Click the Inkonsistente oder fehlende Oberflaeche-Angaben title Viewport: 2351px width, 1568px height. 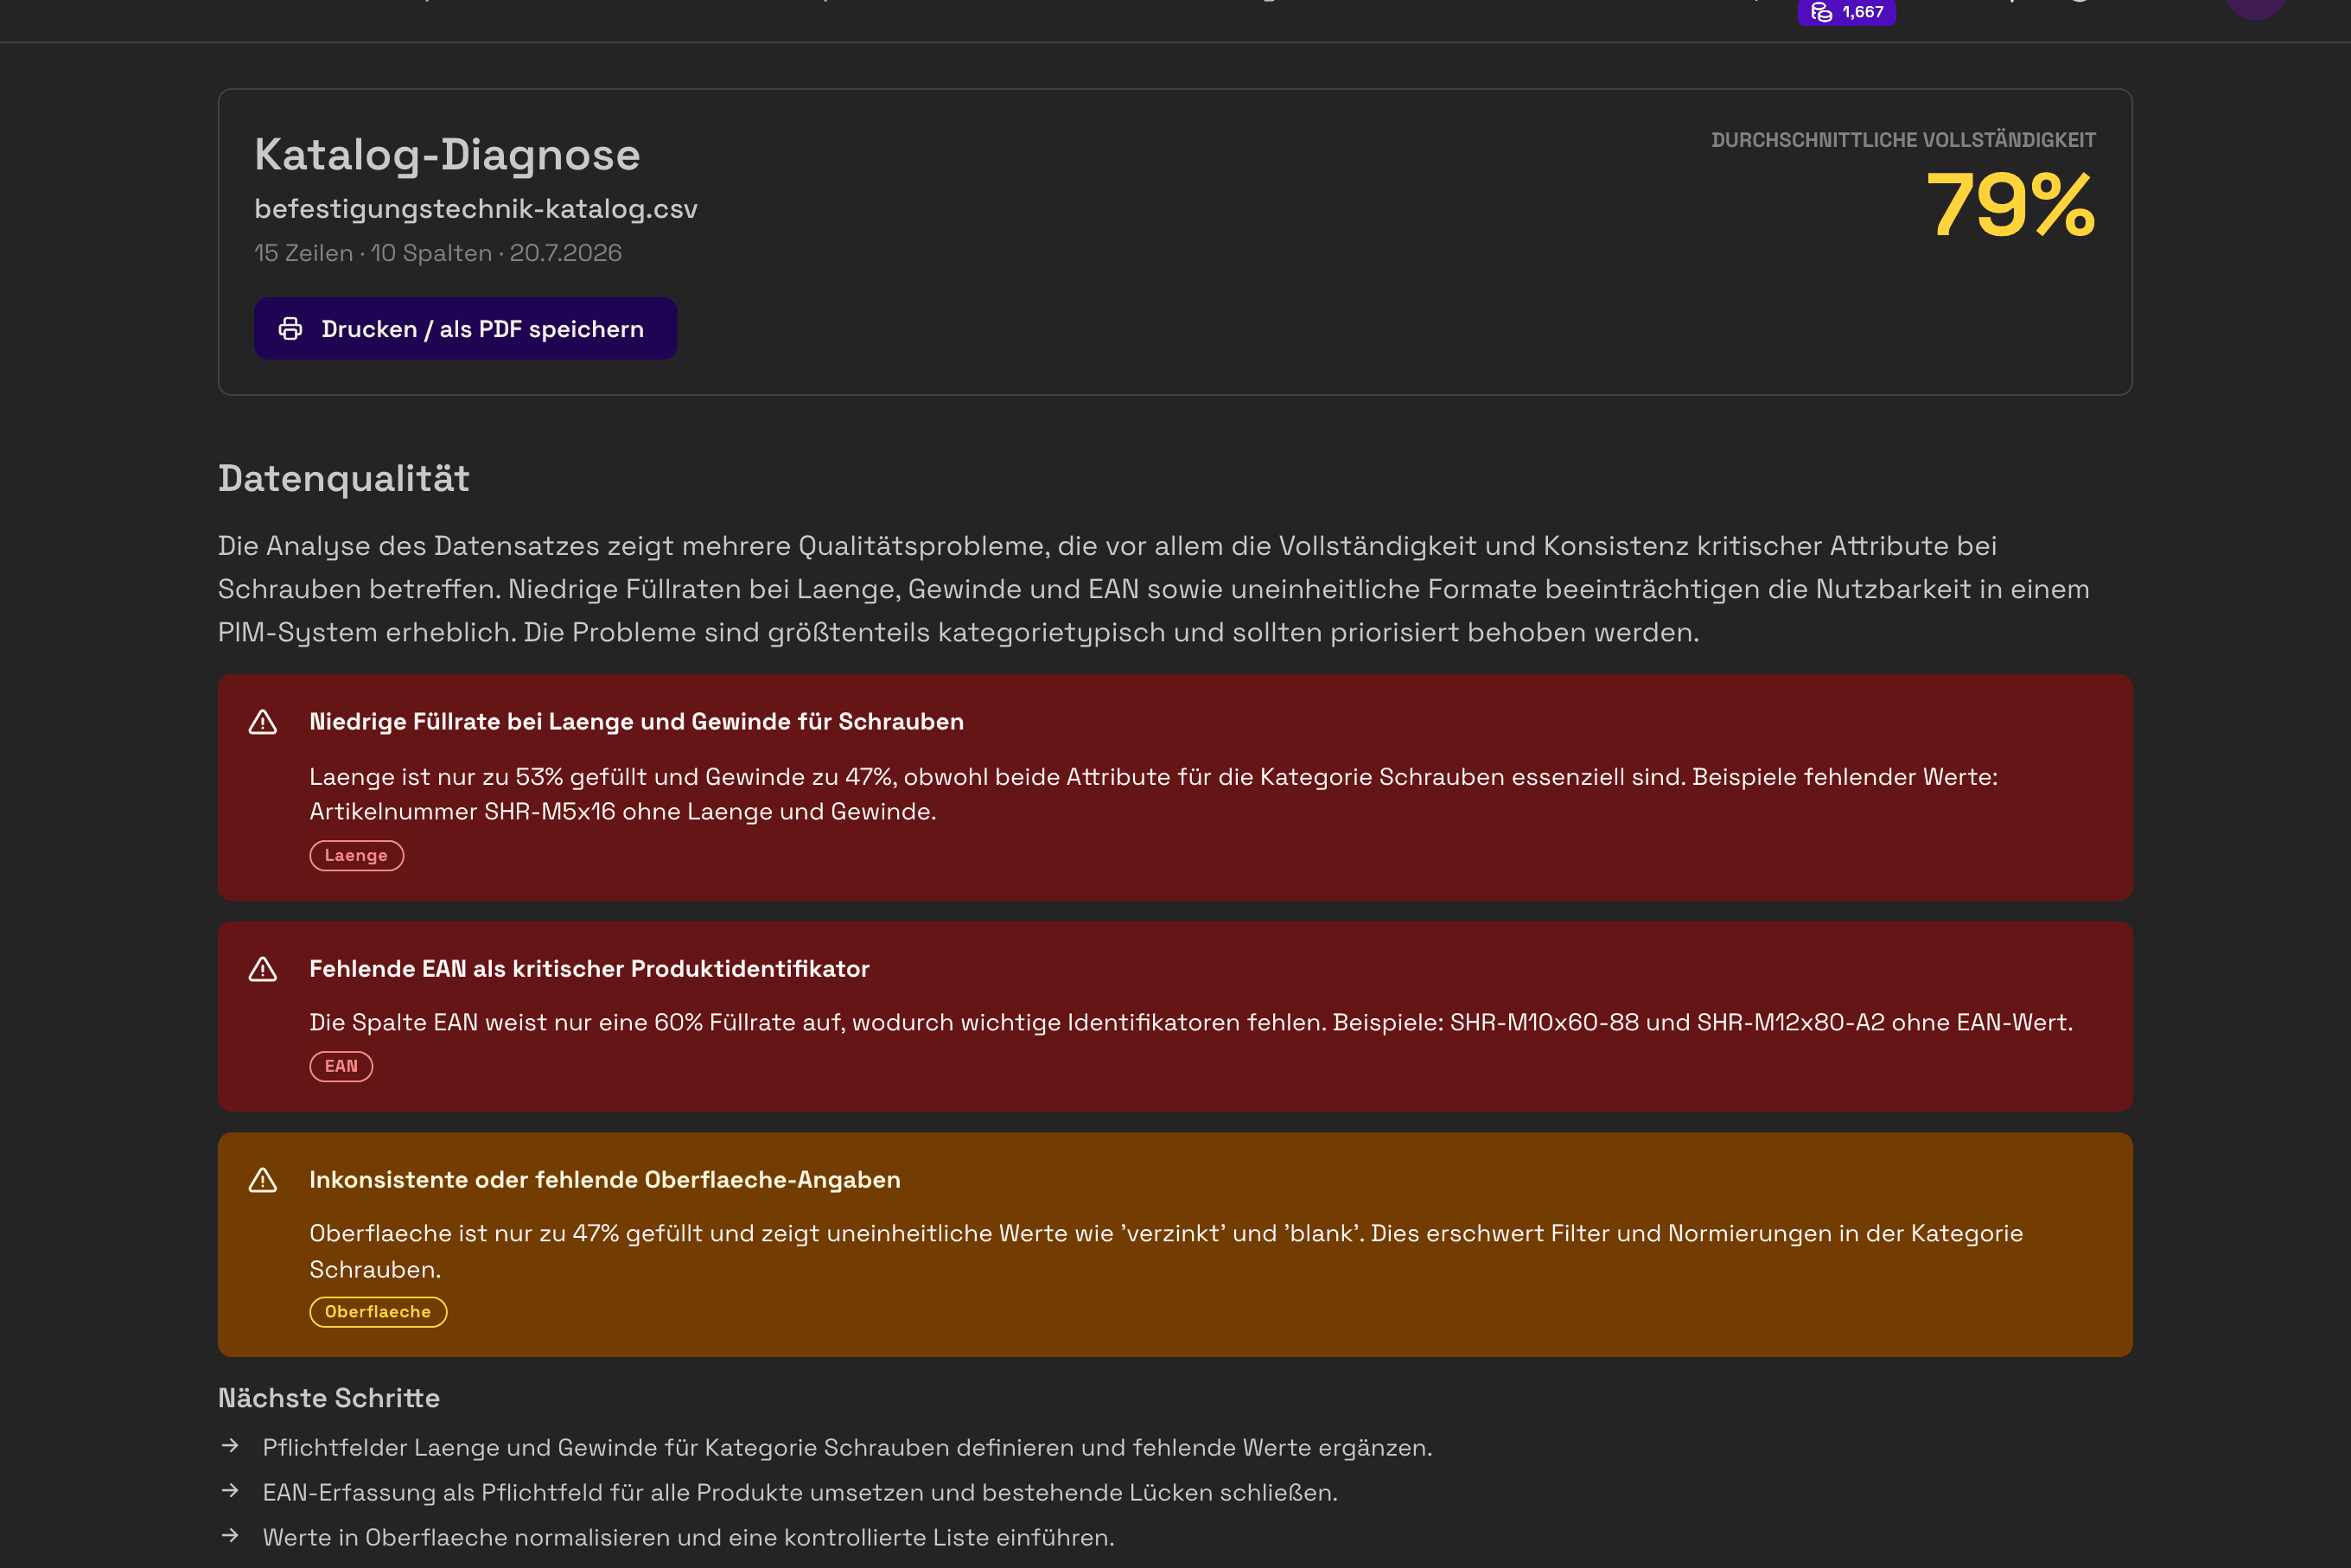point(605,1180)
